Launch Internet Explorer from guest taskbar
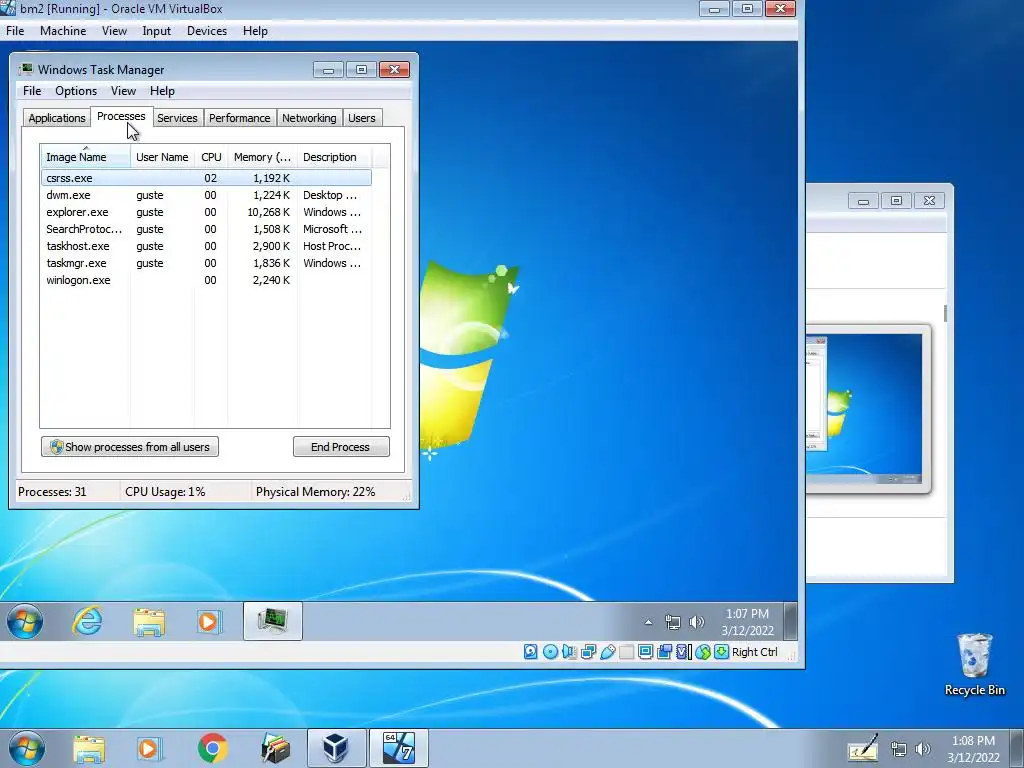Viewport: 1024px width, 768px height. coord(87,621)
